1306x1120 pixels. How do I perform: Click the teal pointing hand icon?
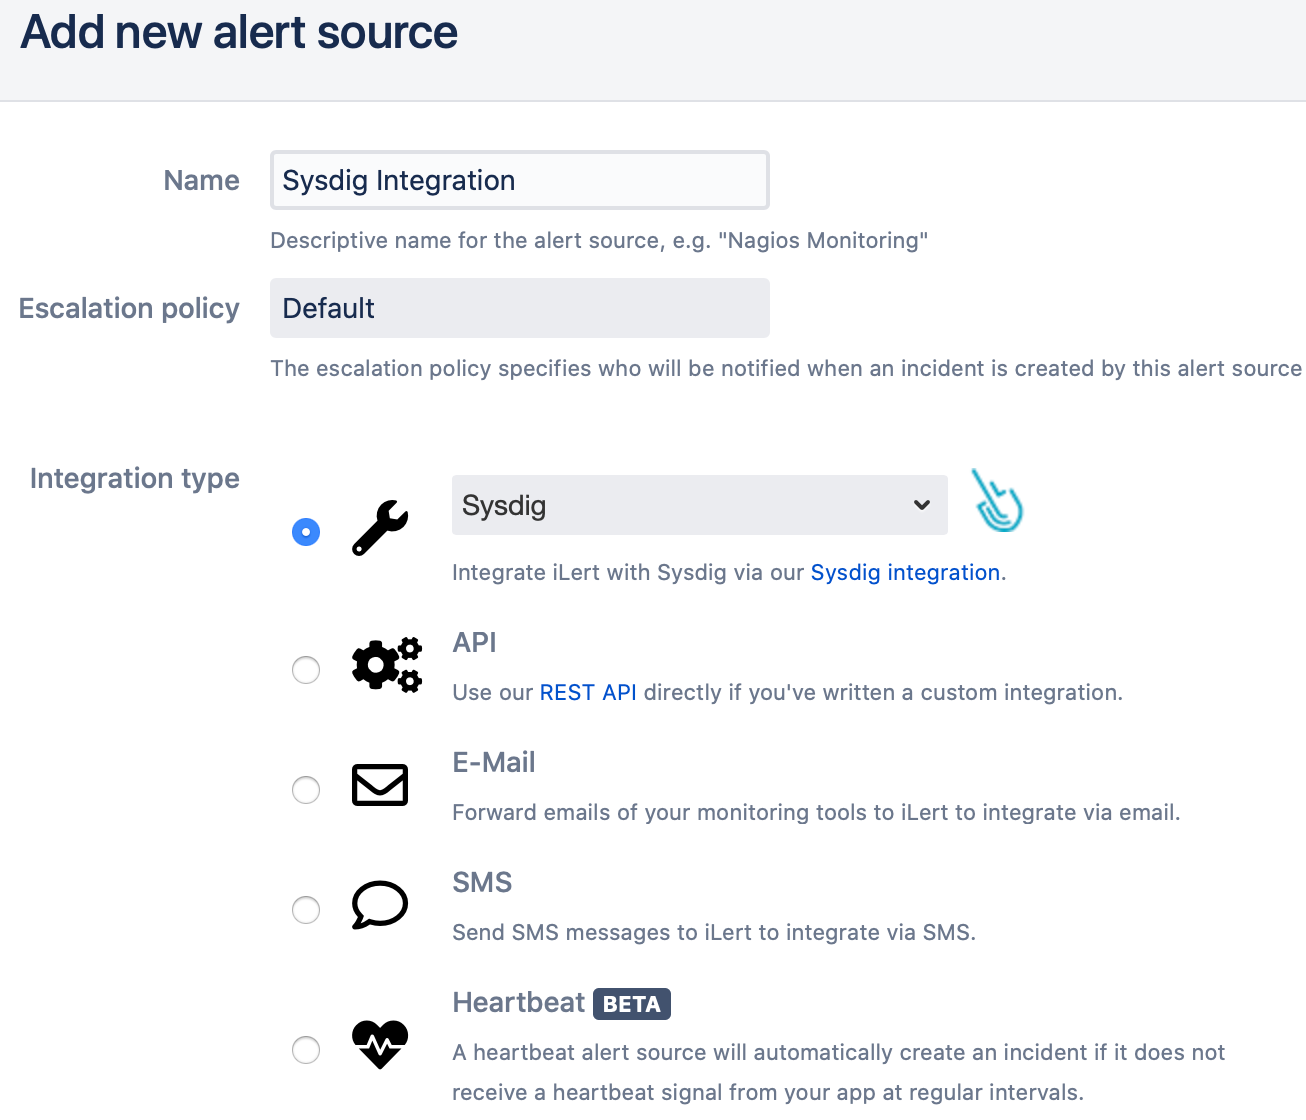pyautogui.click(x=998, y=502)
